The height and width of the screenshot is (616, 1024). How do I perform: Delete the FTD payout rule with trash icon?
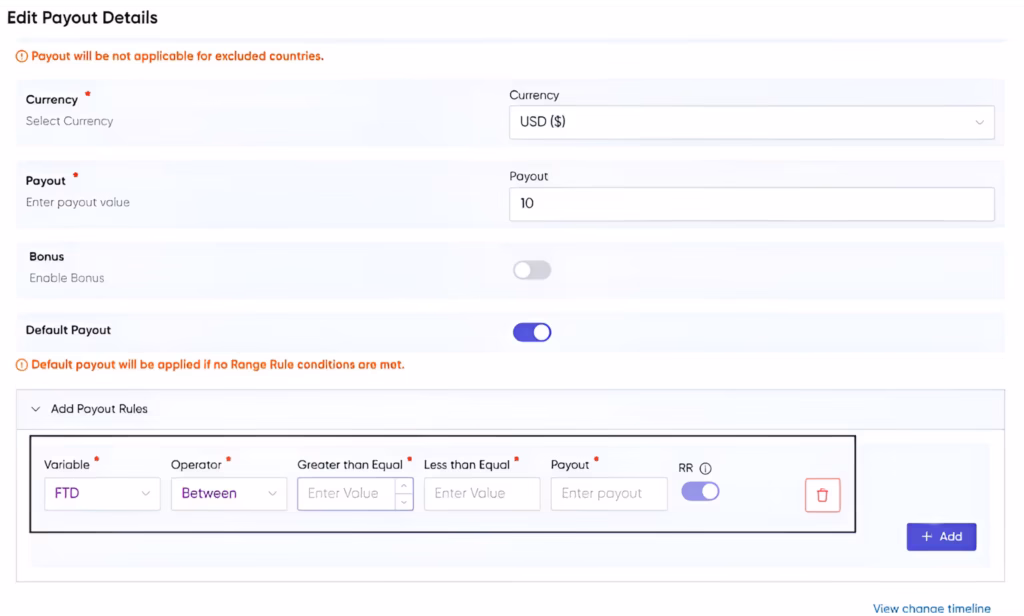tap(822, 495)
